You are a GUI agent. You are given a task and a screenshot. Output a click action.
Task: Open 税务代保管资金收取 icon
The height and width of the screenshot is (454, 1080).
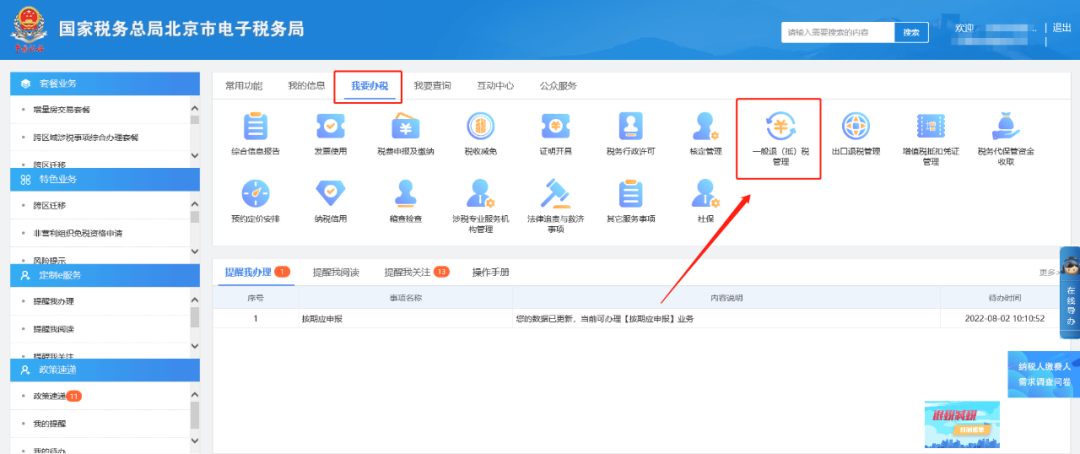[x=1006, y=127]
